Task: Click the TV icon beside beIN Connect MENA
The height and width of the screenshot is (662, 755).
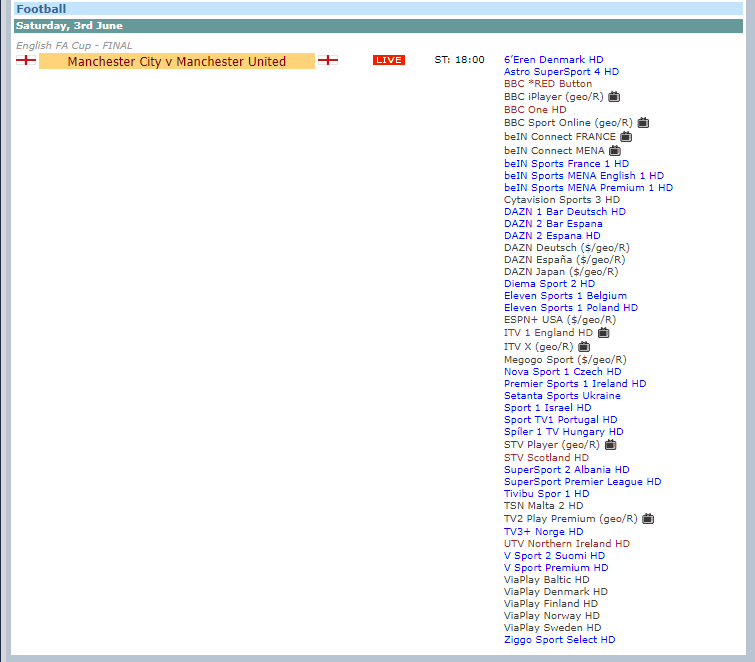Action: [x=615, y=151]
